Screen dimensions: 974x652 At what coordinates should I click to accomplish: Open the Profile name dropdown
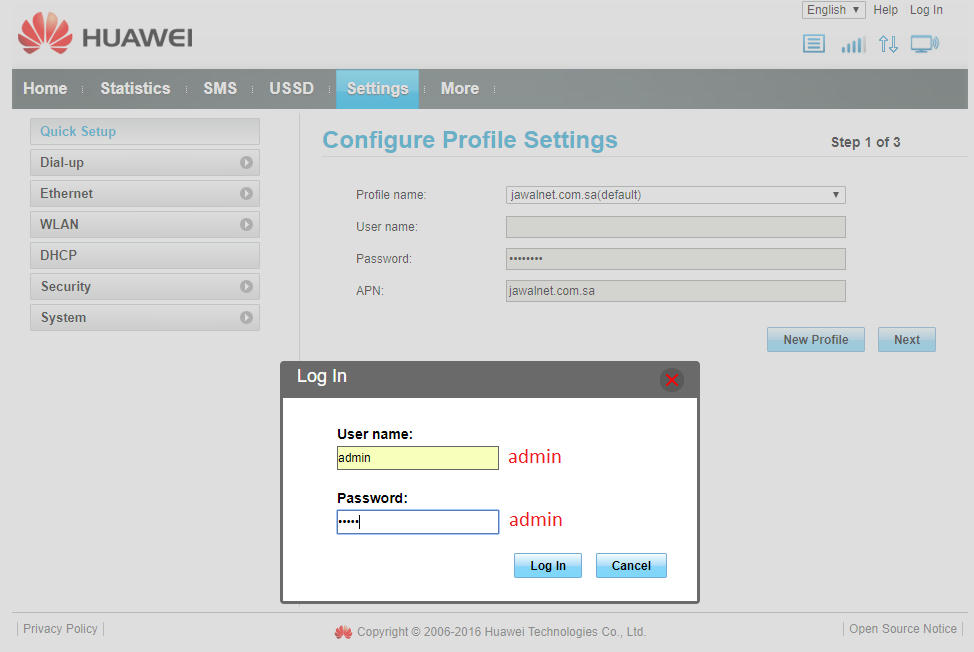point(676,195)
